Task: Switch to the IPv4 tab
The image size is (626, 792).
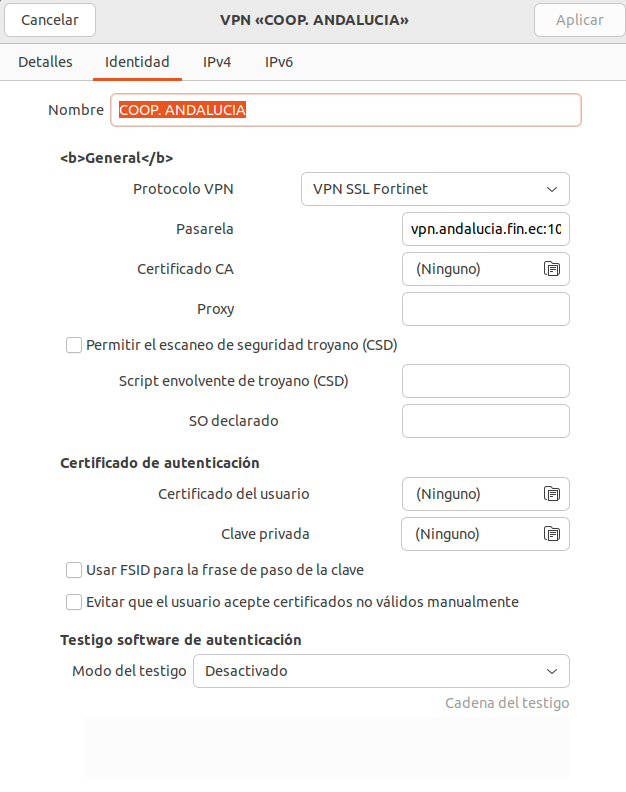Action: 217,62
